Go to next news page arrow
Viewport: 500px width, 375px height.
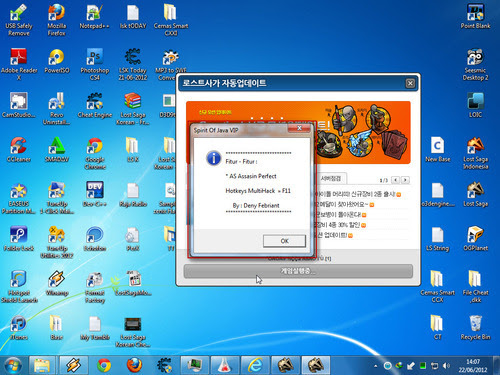pos(405,180)
